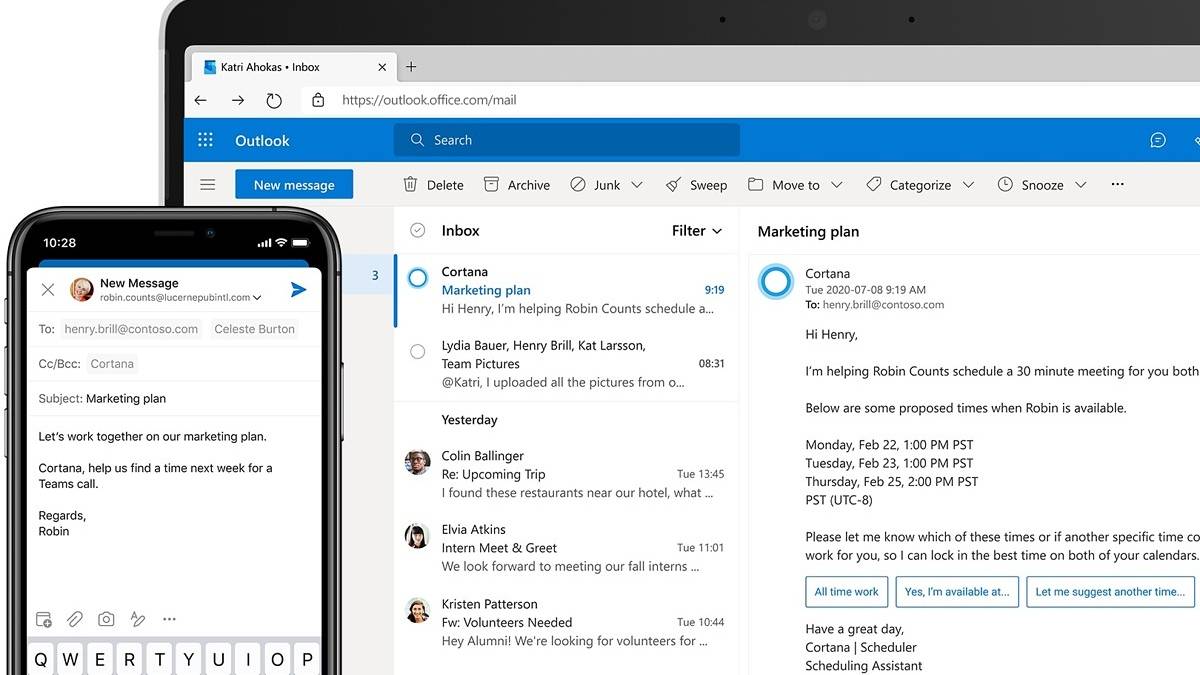
Task: Click the Delete trash icon
Action: click(x=410, y=184)
